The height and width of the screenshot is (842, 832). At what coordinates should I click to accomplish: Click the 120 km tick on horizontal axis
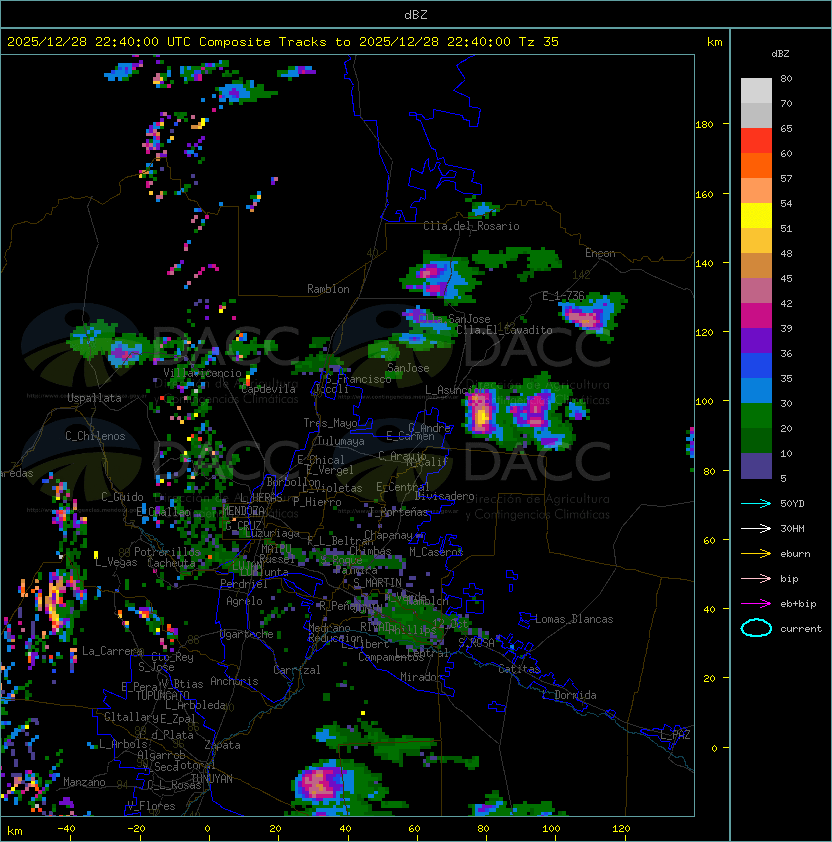coord(621,829)
